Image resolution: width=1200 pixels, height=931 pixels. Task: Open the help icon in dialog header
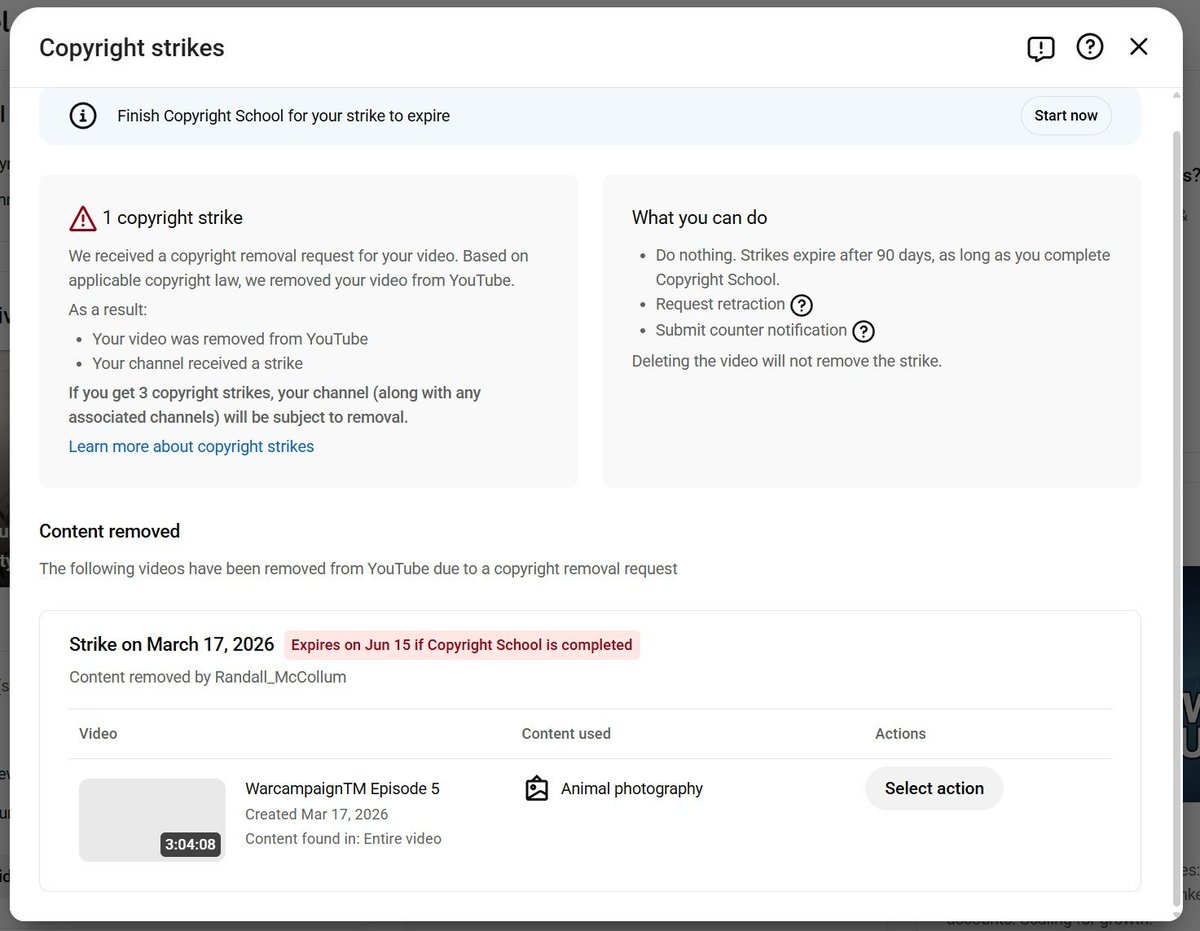pyautogui.click(x=1090, y=47)
